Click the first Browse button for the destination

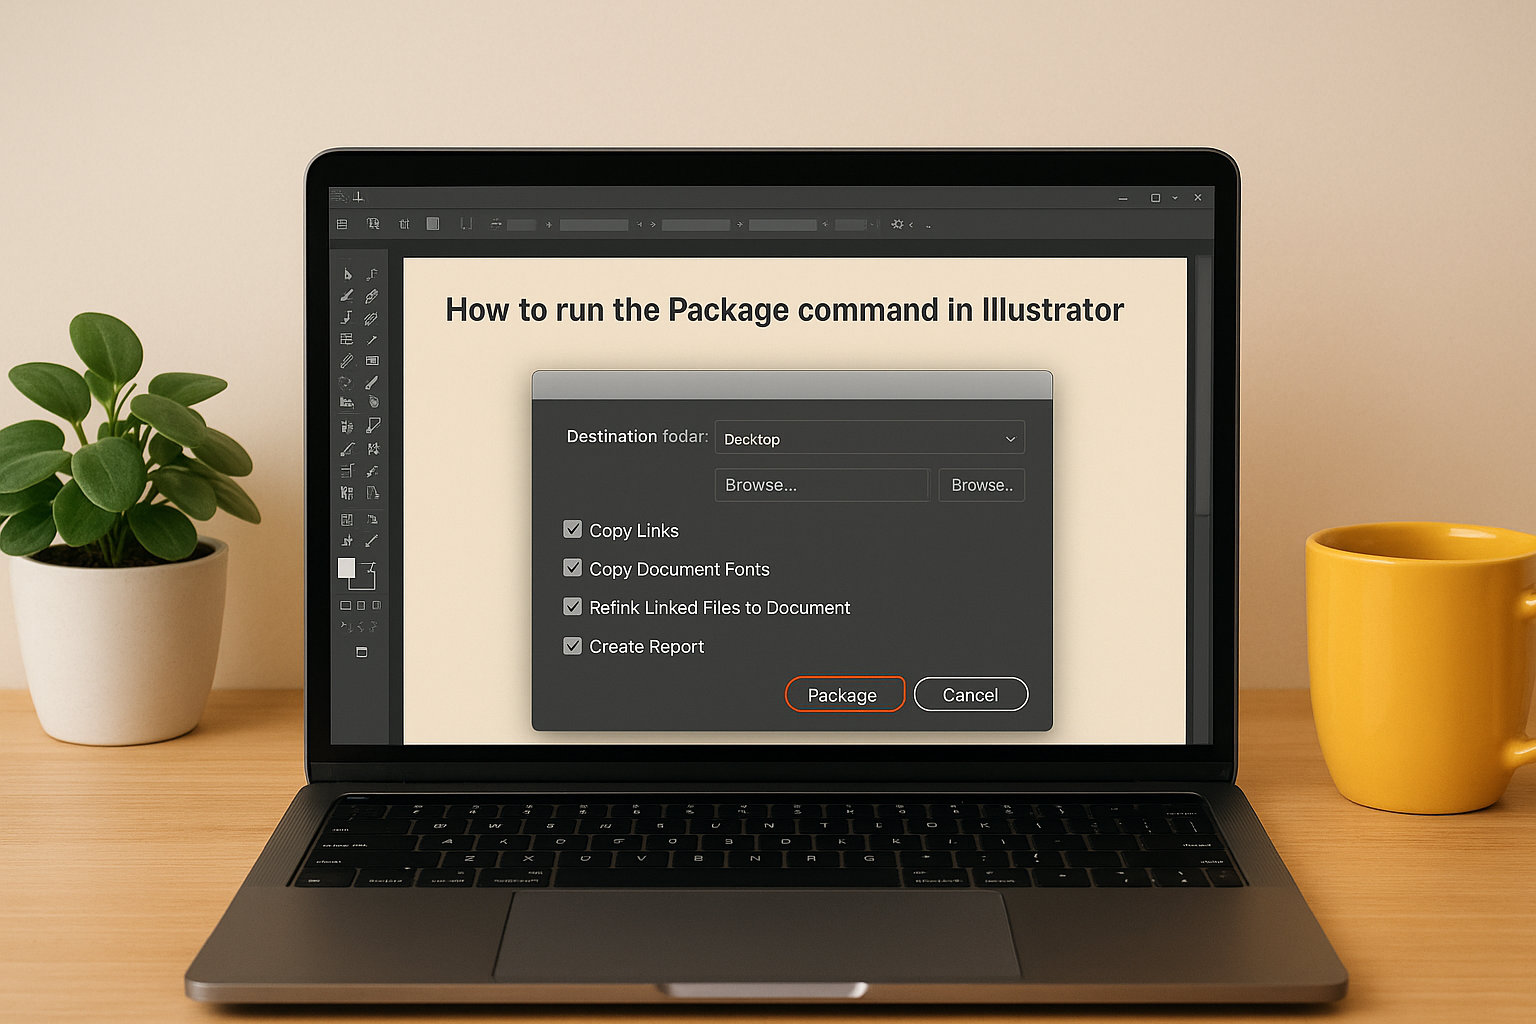coord(821,485)
